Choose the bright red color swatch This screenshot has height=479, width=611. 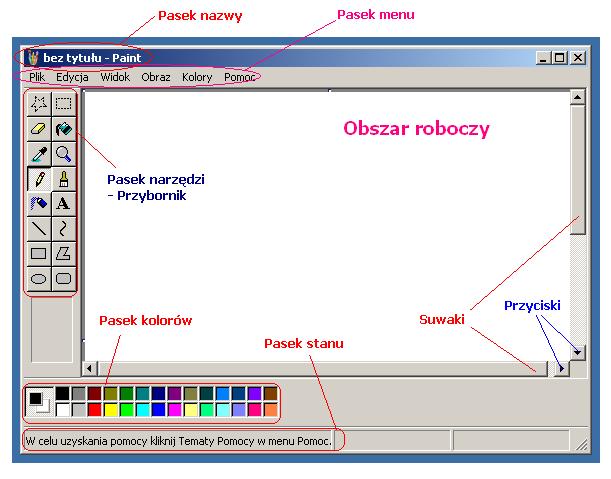pyautogui.click(x=94, y=410)
